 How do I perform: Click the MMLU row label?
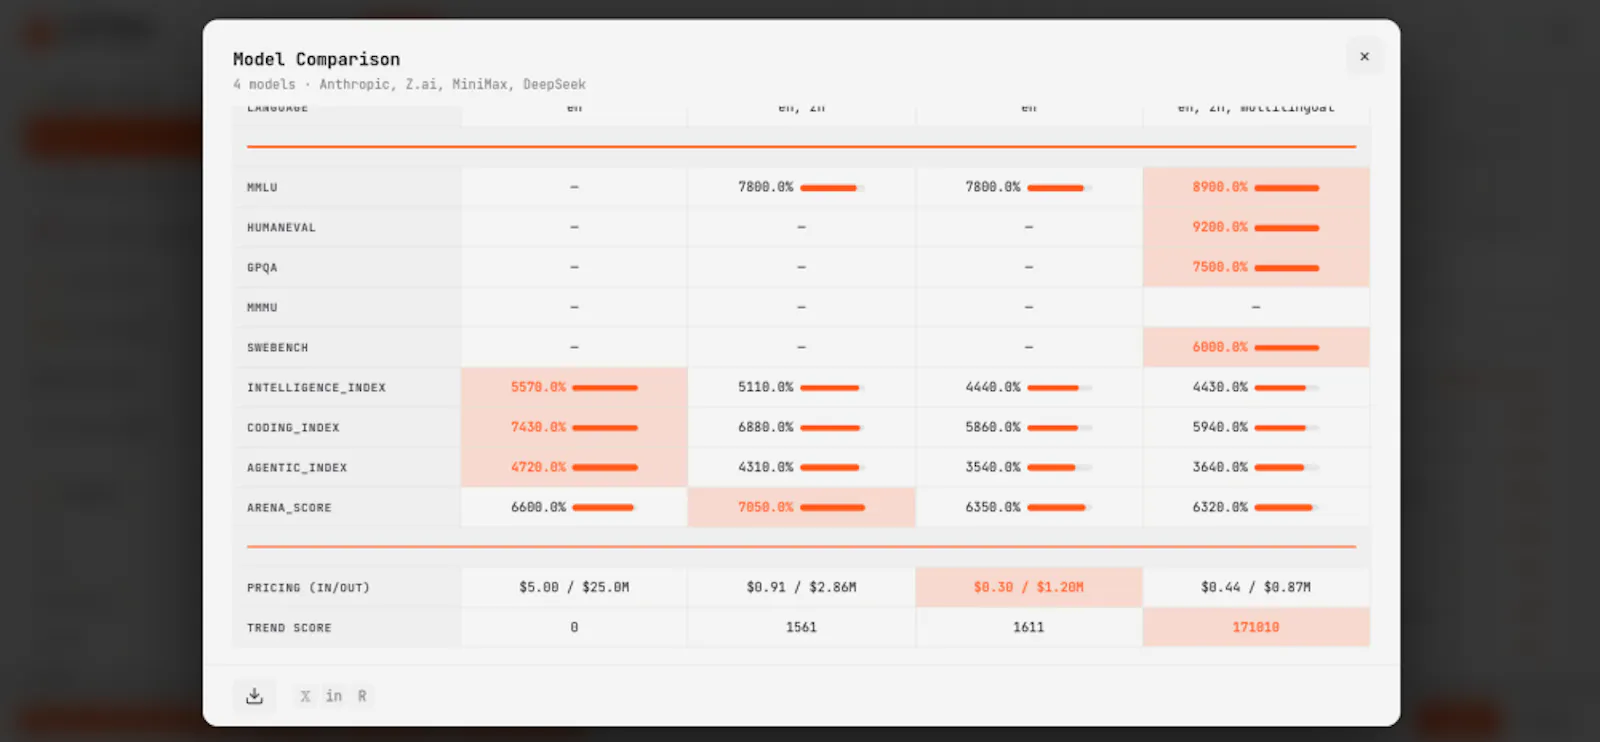point(262,187)
